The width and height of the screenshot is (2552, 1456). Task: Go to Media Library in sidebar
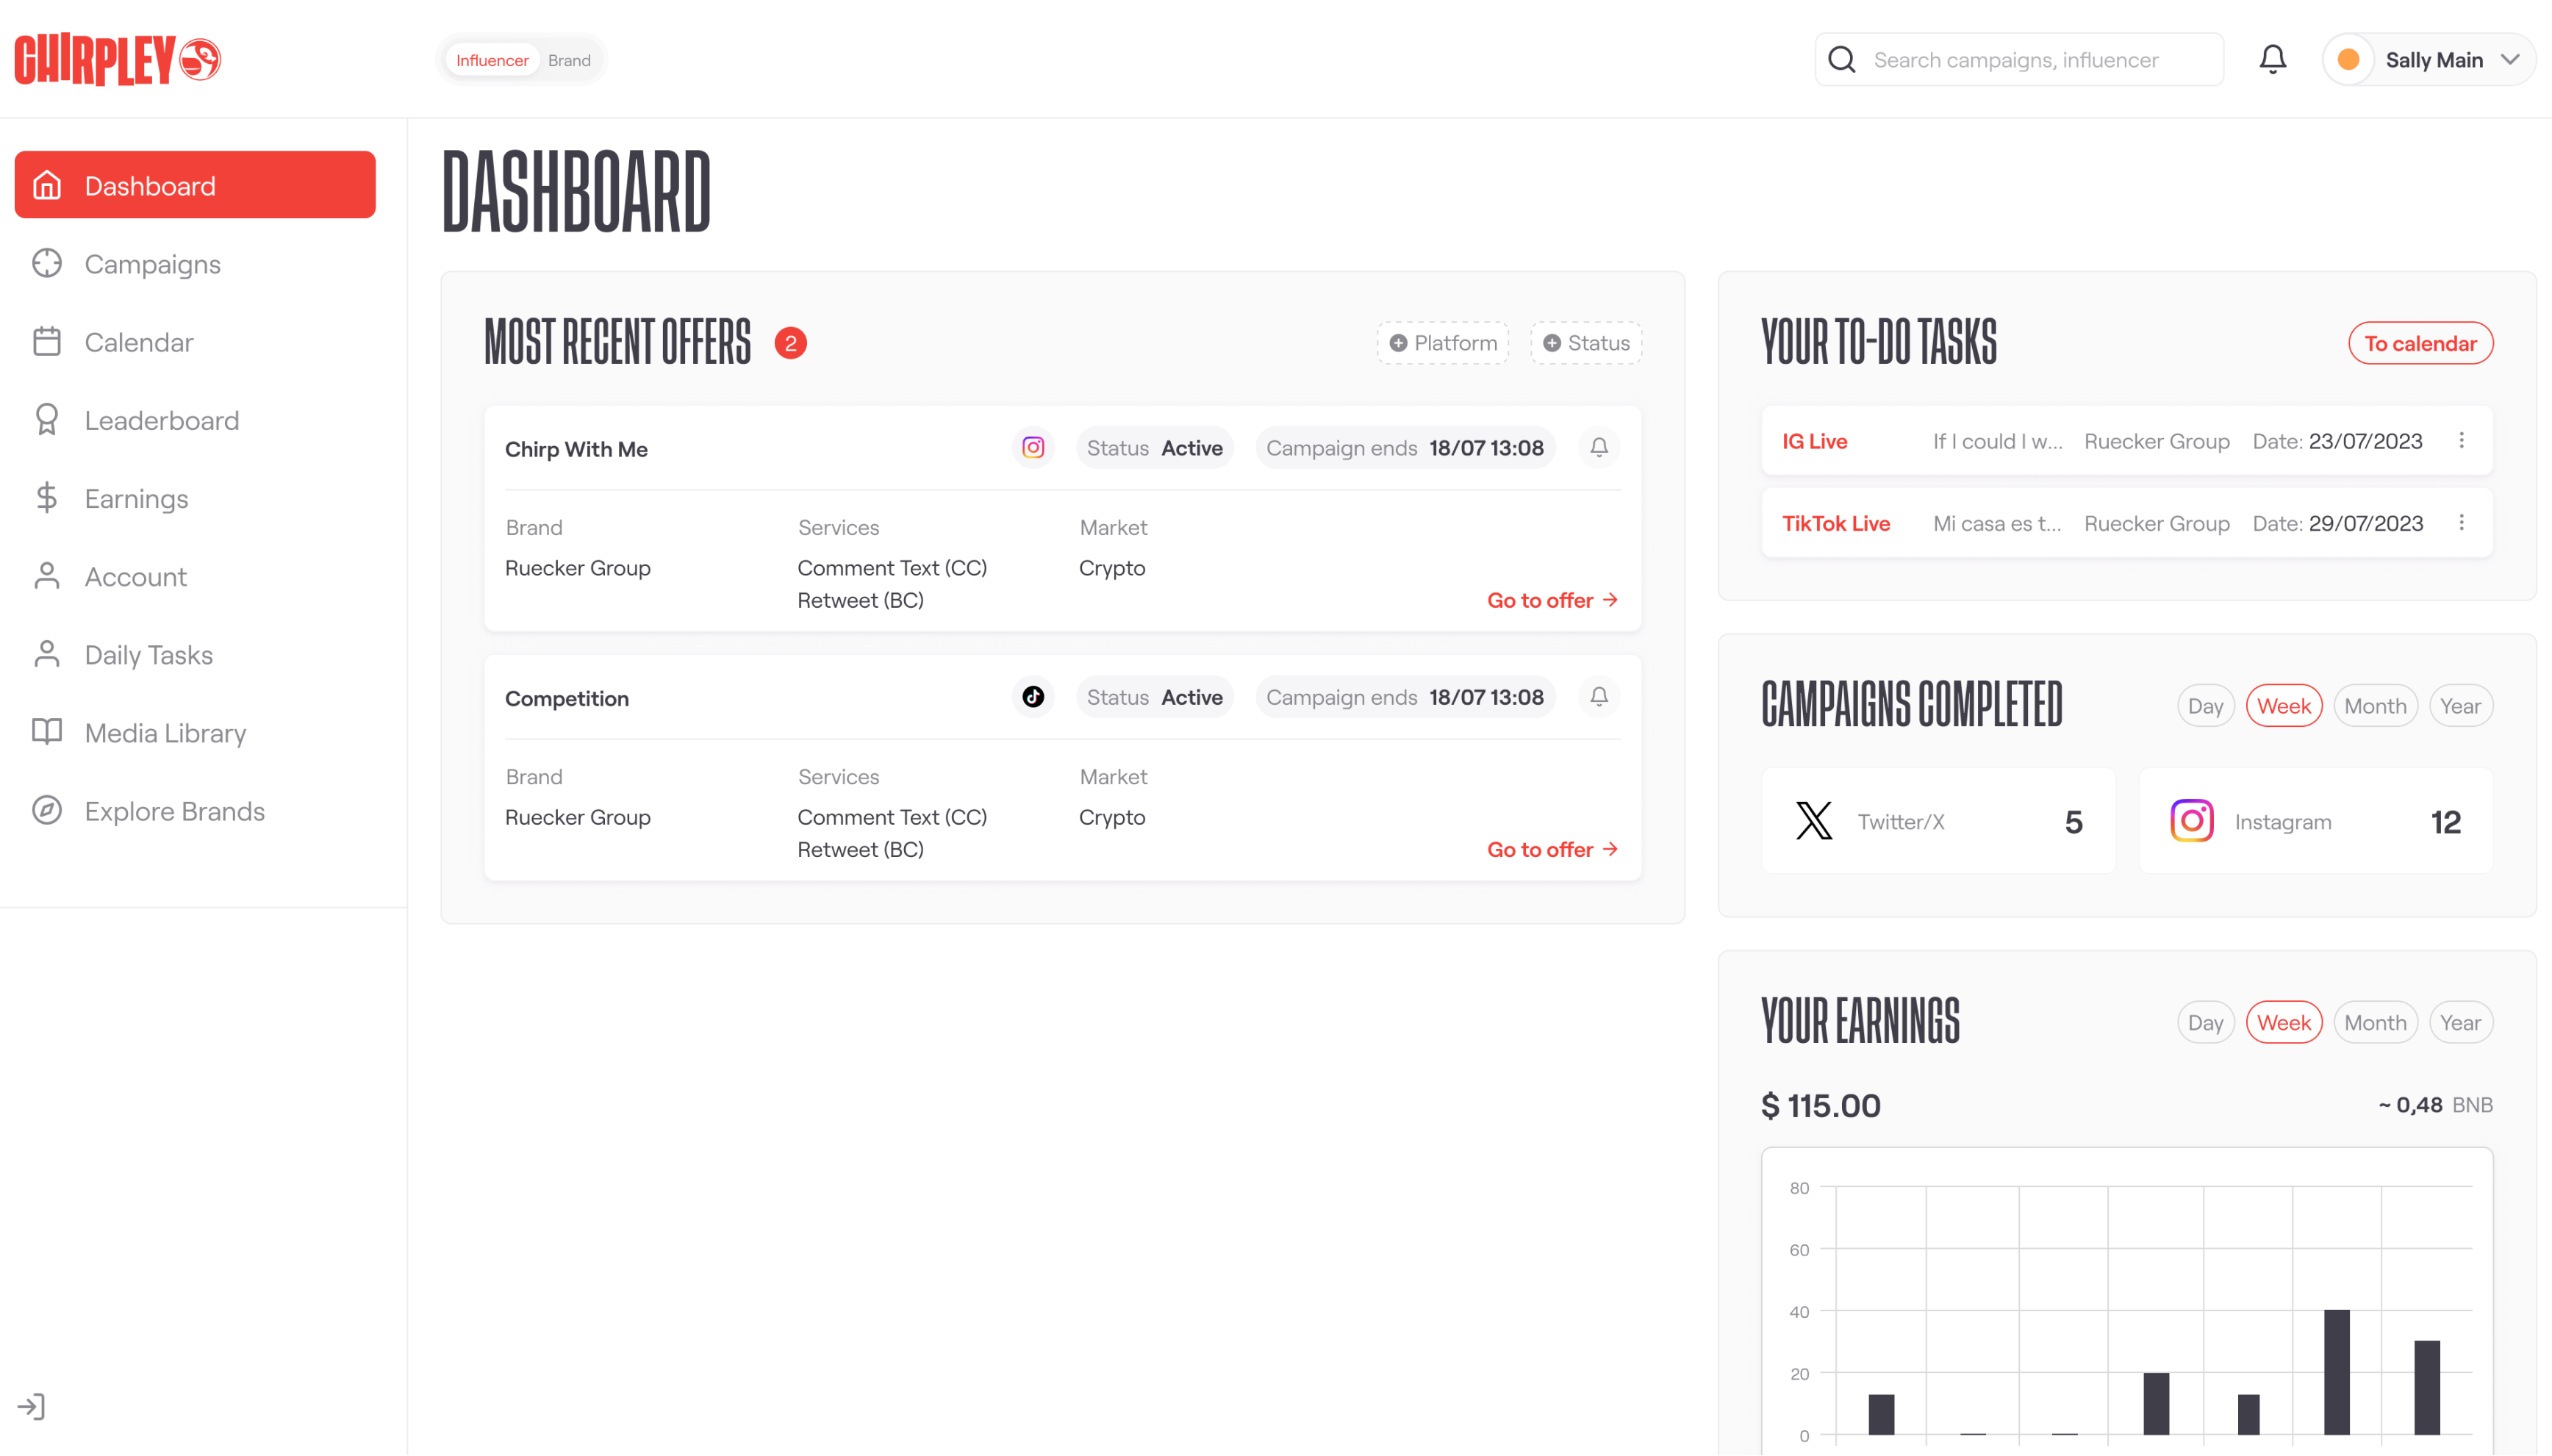(165, 733)
